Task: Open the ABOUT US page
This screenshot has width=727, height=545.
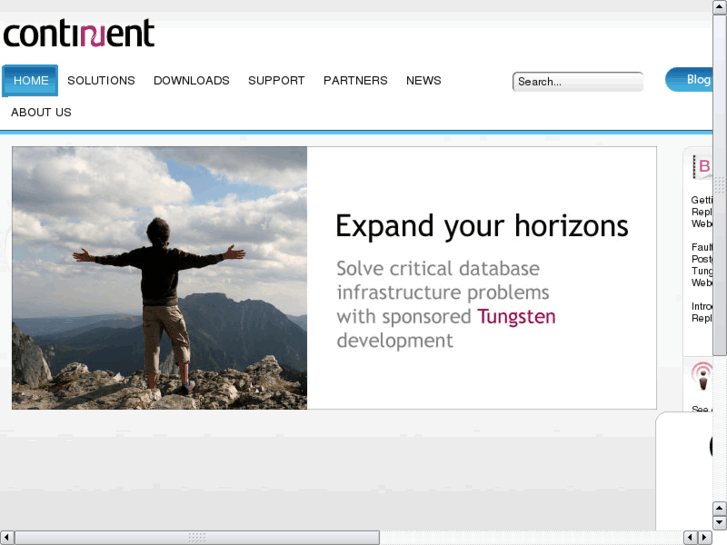Action: point(41,112)
